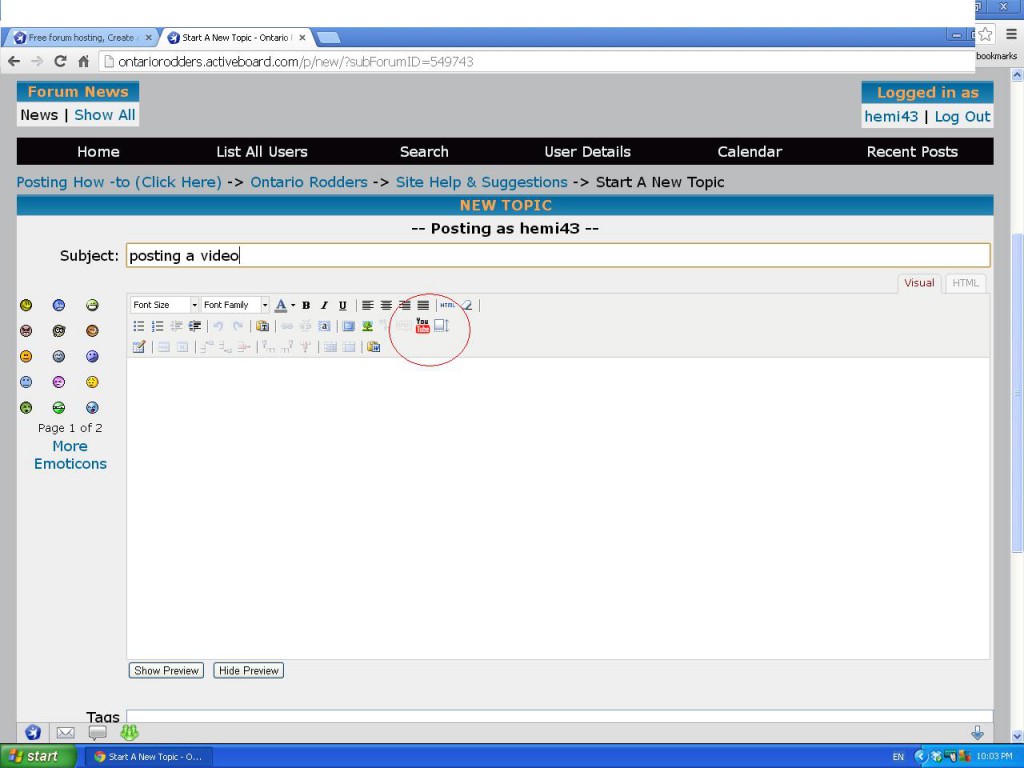The height and width of the screenshot is (768, 1024).
Task: Click the mail envelope icon in bottom bar
Action: pyautogui.click(x=65, y=733)
